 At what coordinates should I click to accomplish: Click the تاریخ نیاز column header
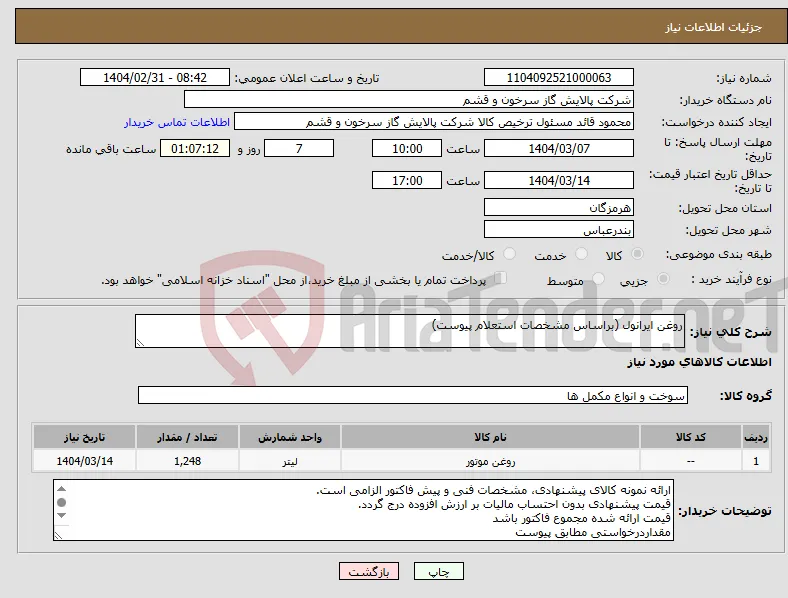84,437
